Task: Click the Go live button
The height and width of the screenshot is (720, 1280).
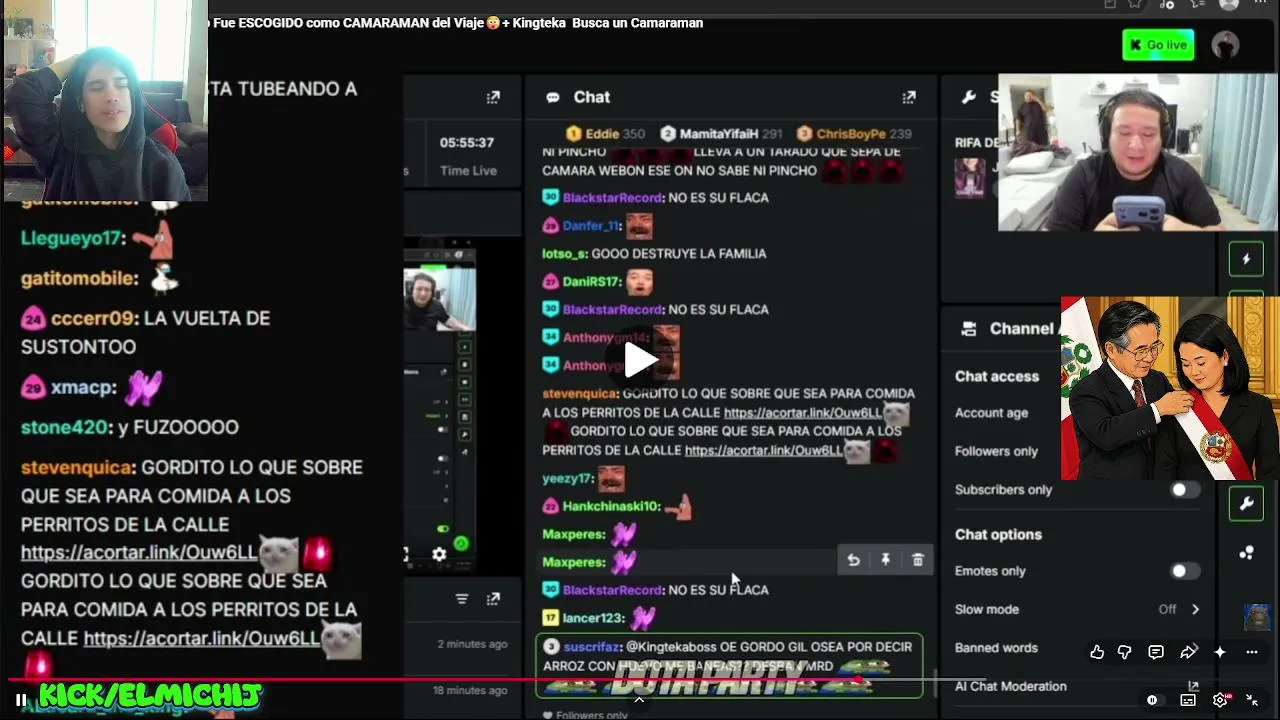Action: (1158, 45)
